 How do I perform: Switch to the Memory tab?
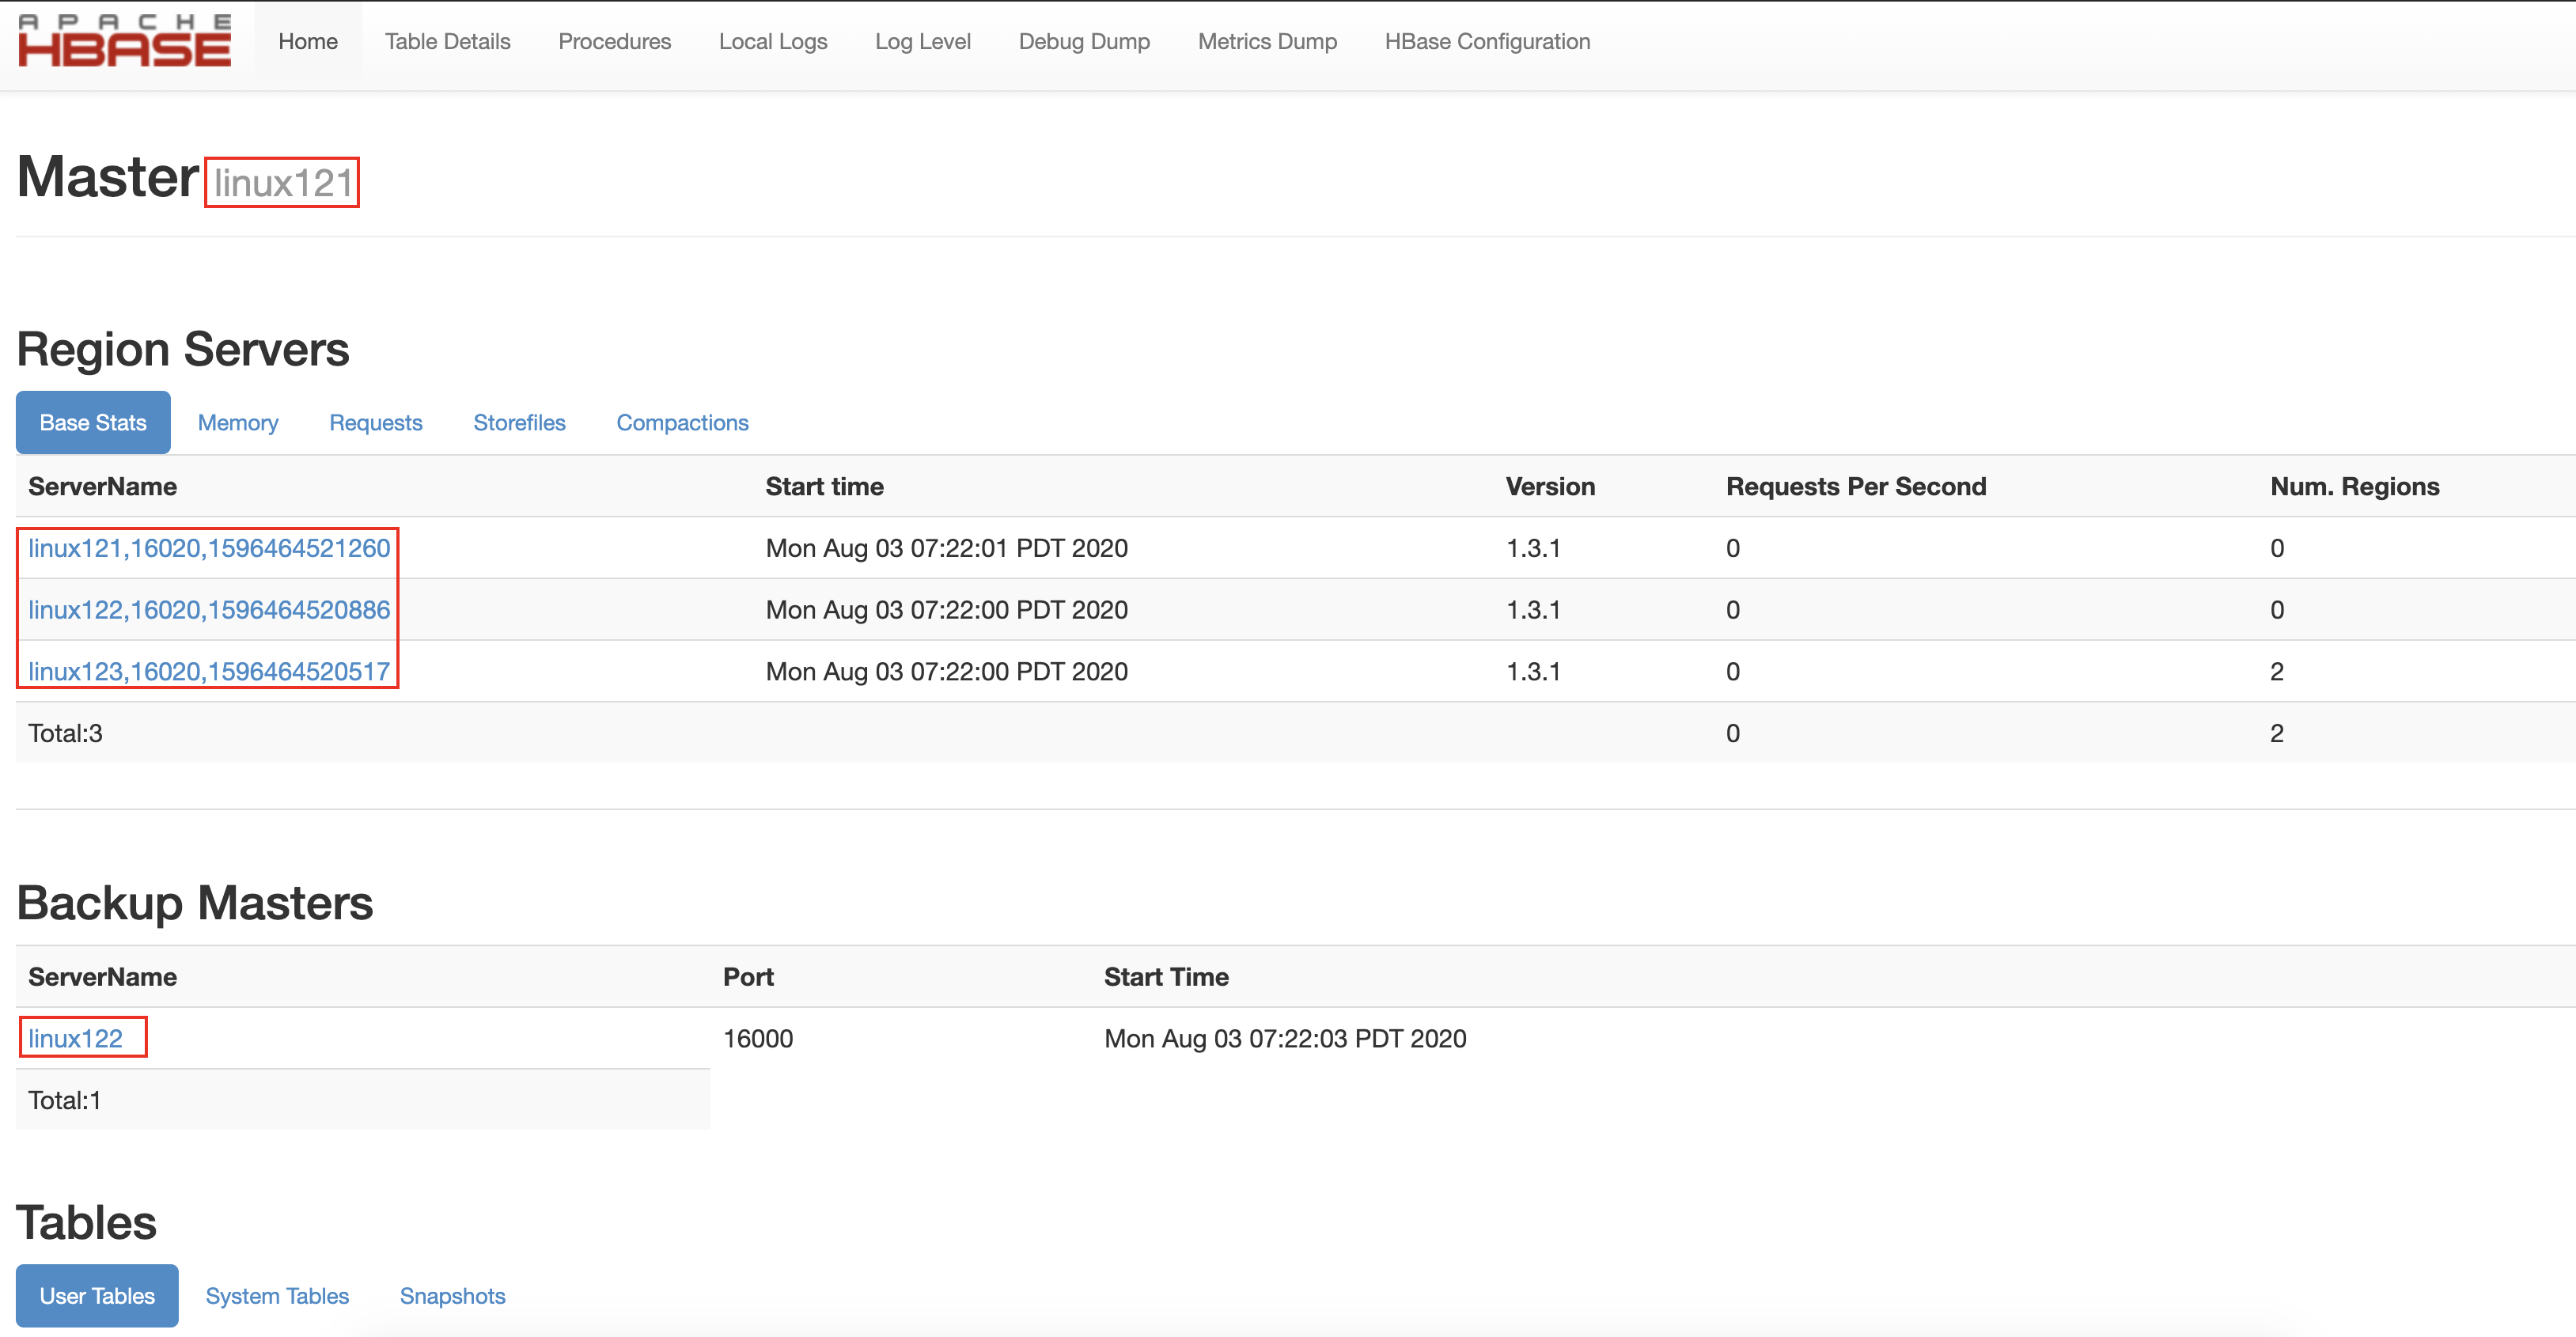tap(238, 422)
